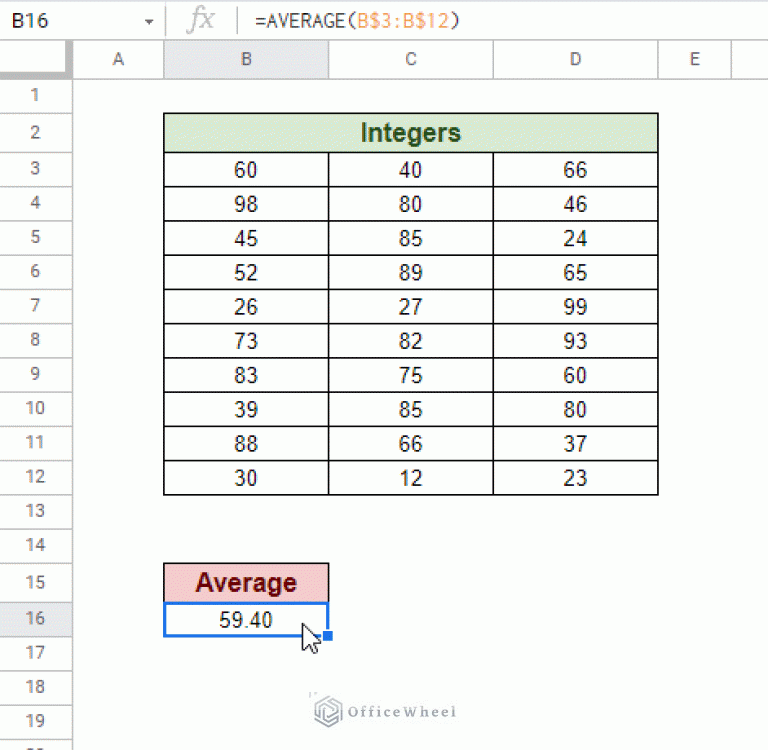Click cell D11 containing 37
768x750 pixels.
(575, 443)
